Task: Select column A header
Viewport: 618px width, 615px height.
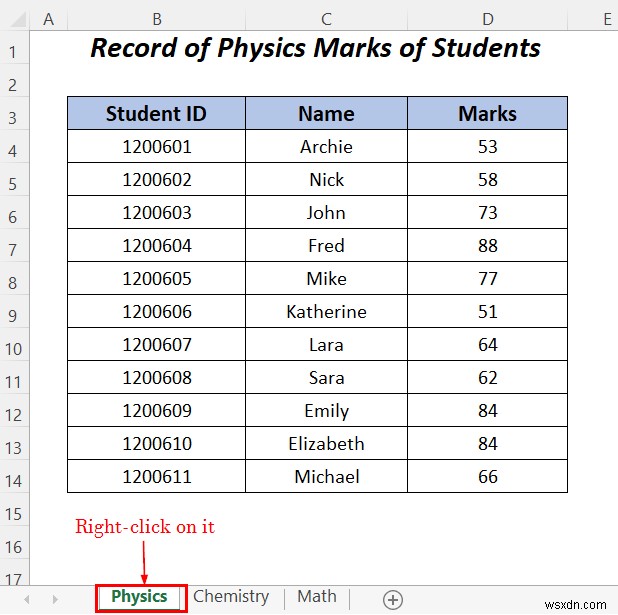Action: pyautogui.click(x=48, y=19)
